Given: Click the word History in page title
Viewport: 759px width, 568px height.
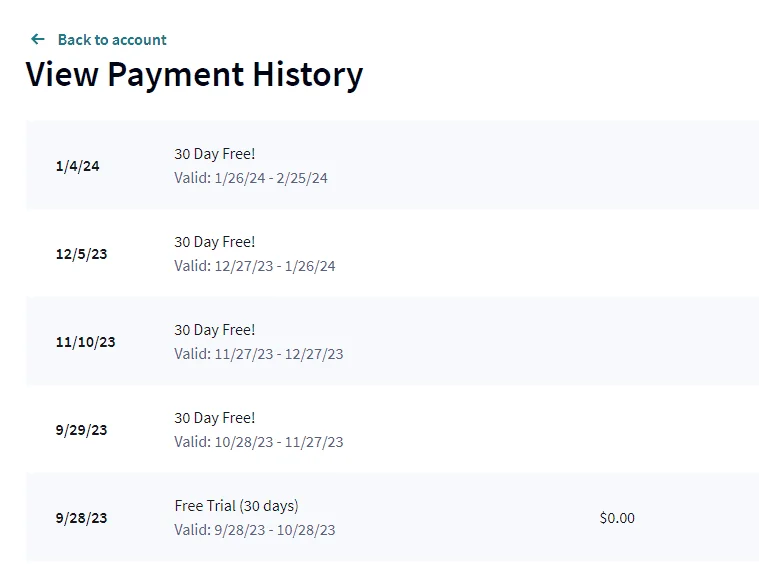Looking at the screenshot, I should [x=308, y=76].
